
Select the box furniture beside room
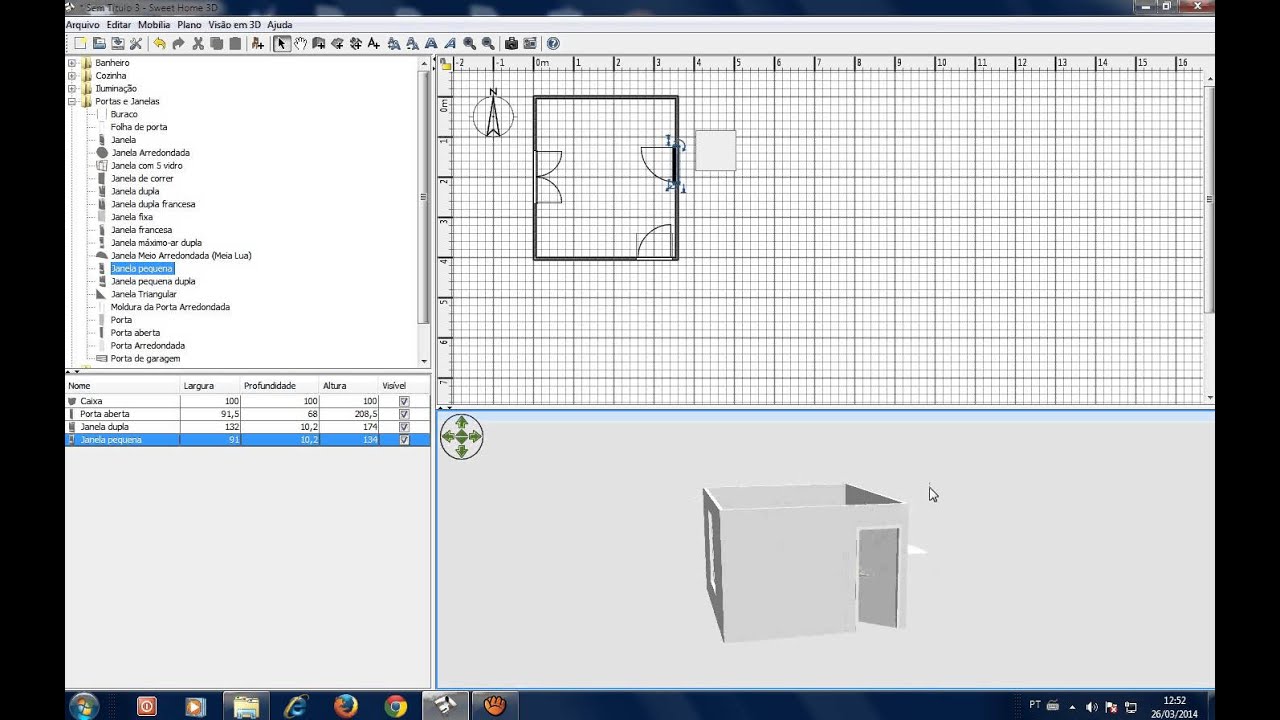(715, 150)
